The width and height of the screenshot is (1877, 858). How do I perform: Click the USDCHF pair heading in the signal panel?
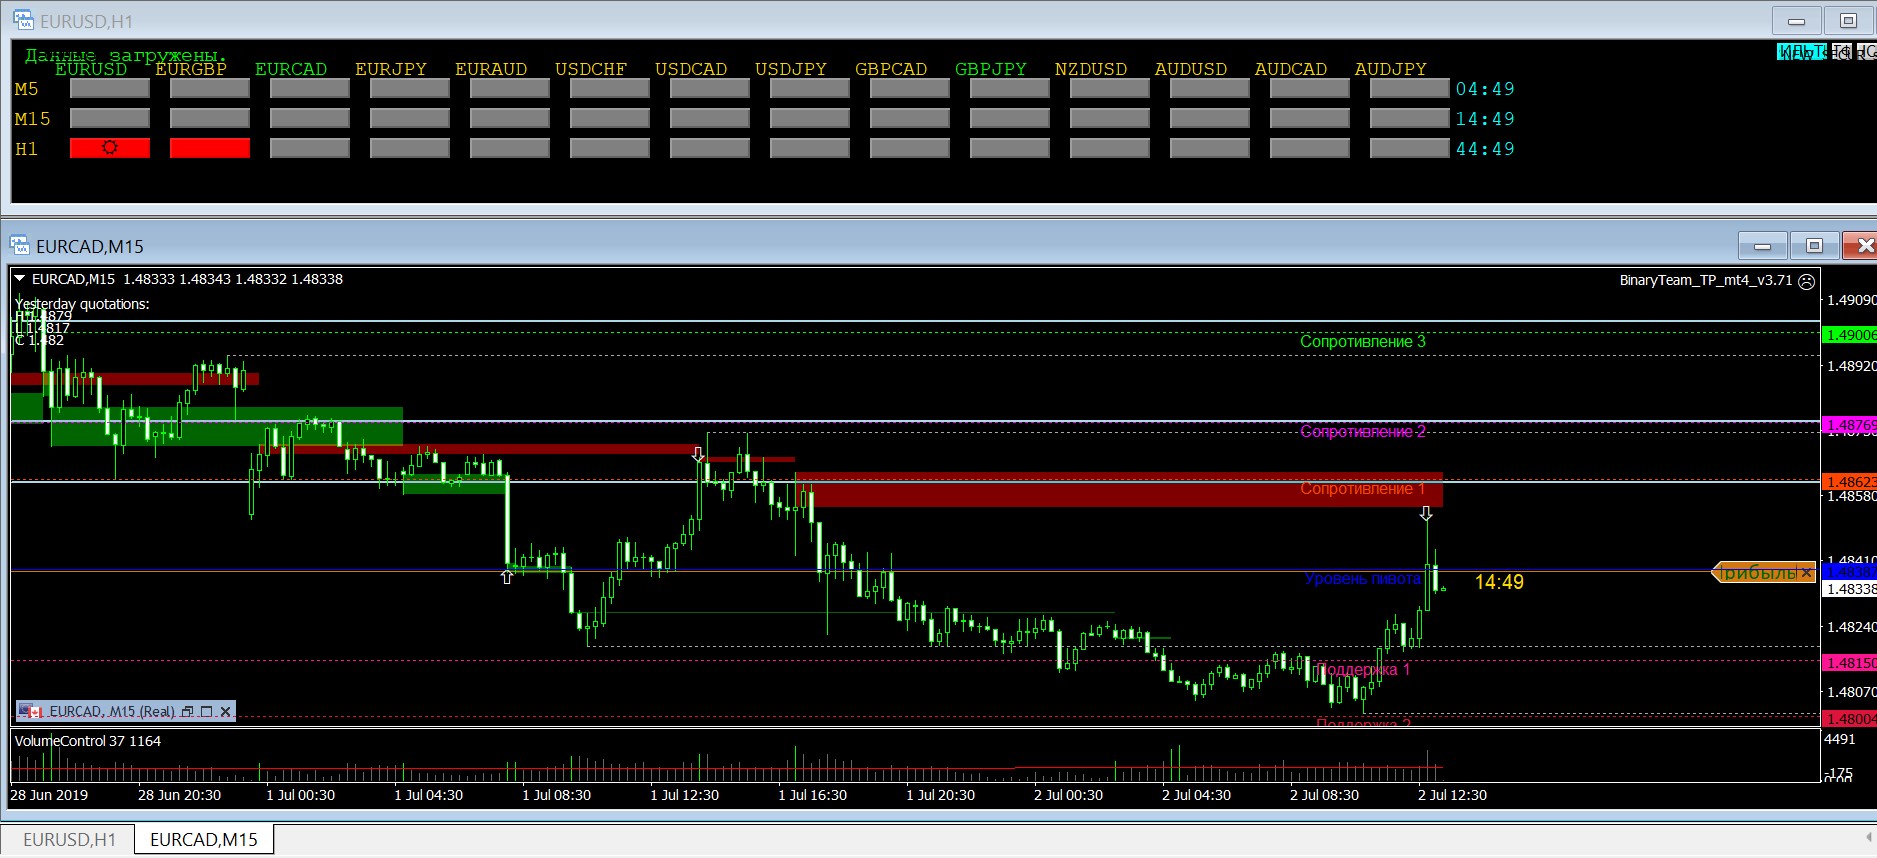point(591,69)
